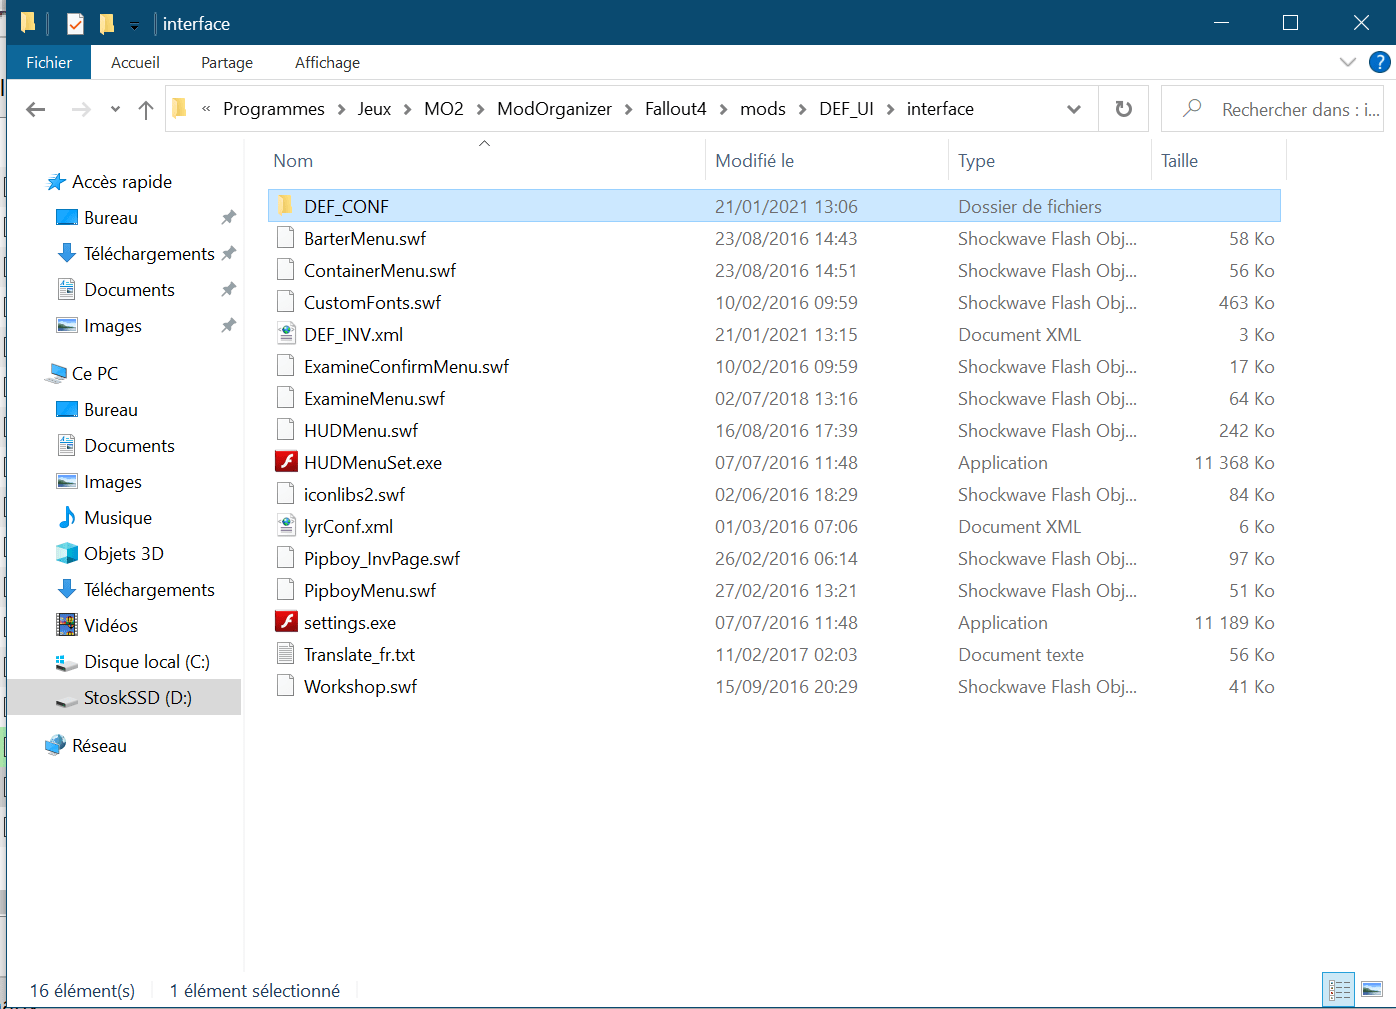Switch to large thumbnails view
The height and width of the screenshot is (1009, 1396).
point(1372,990)
